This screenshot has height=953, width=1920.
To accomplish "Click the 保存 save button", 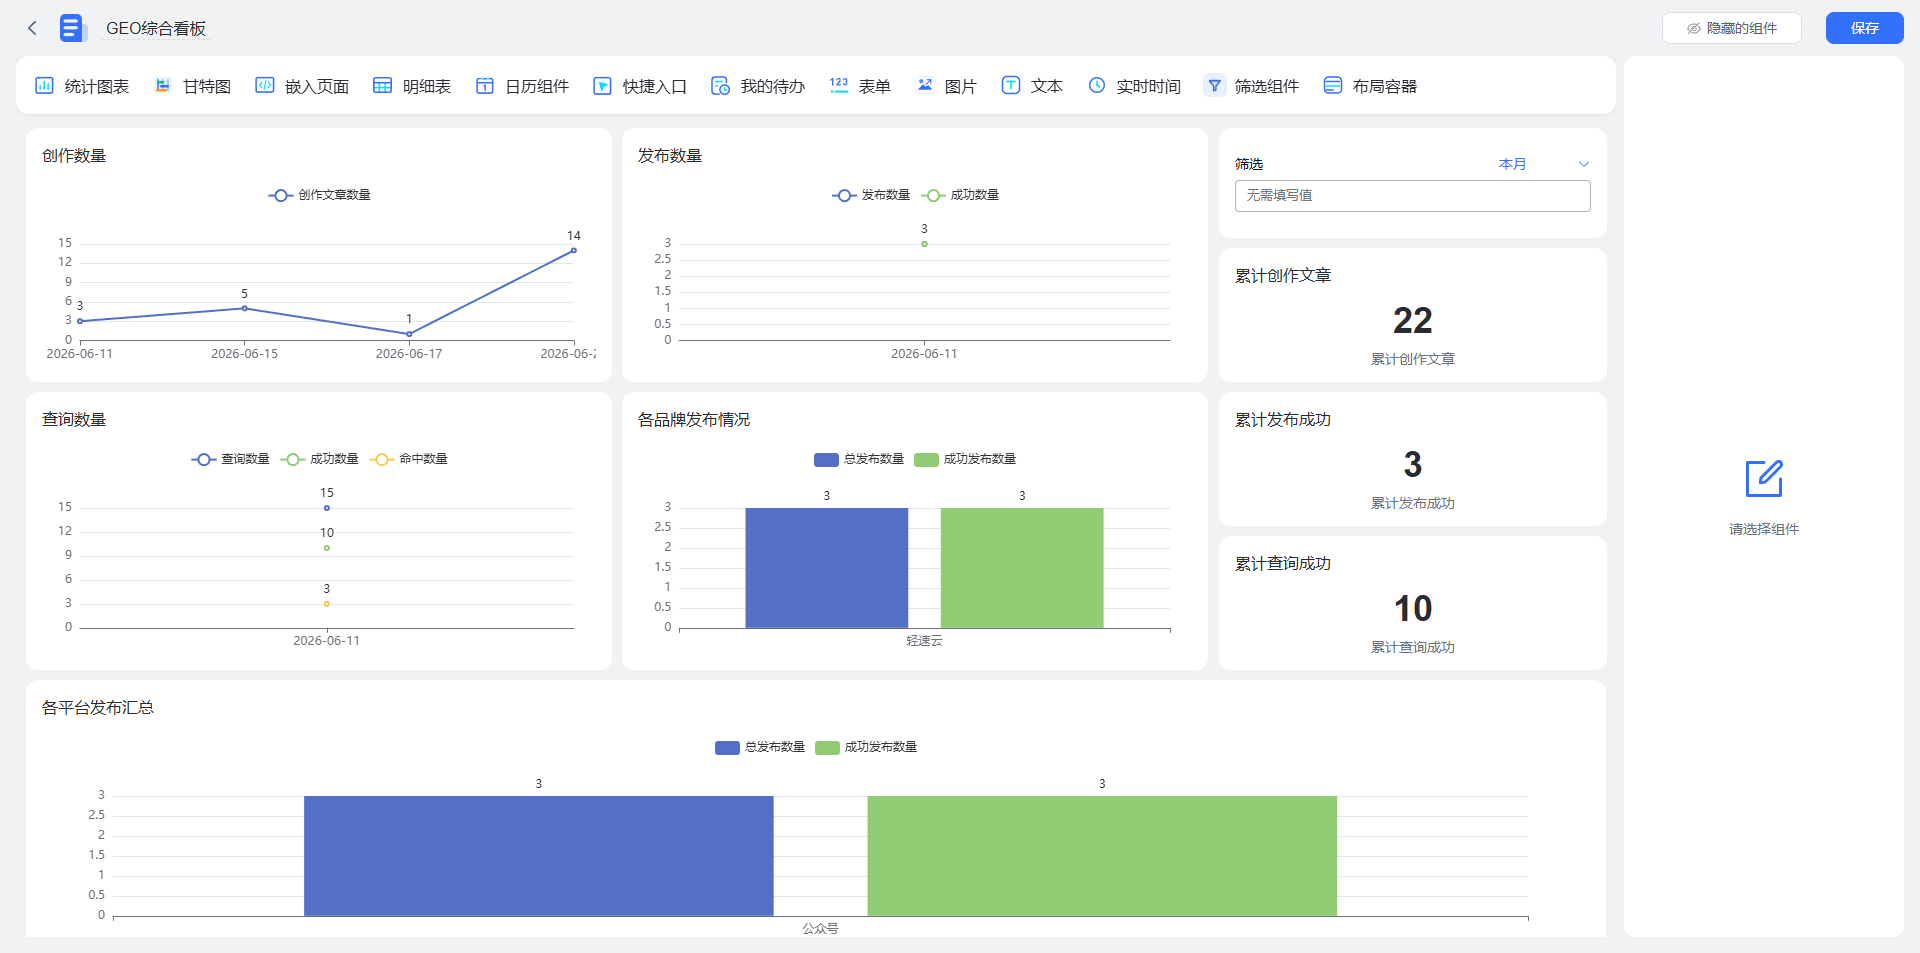I will coord(1864,28).
